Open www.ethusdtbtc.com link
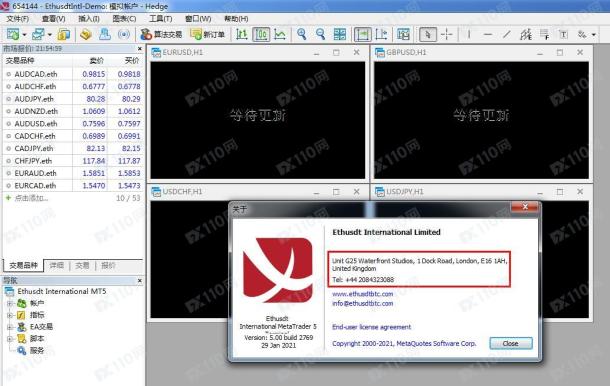This screenshot has height=386, width=610. [363, 294]
